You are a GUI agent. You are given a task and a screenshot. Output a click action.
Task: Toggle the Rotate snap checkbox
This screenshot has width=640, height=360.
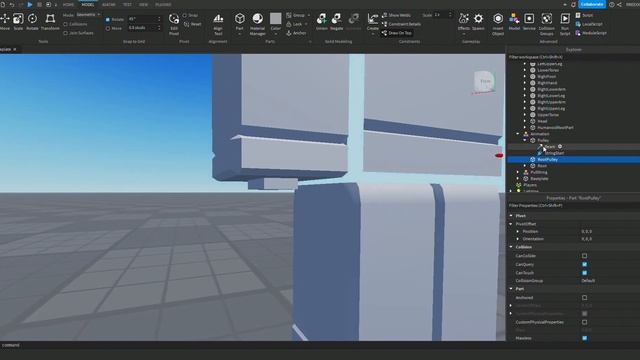click(108, 19)
